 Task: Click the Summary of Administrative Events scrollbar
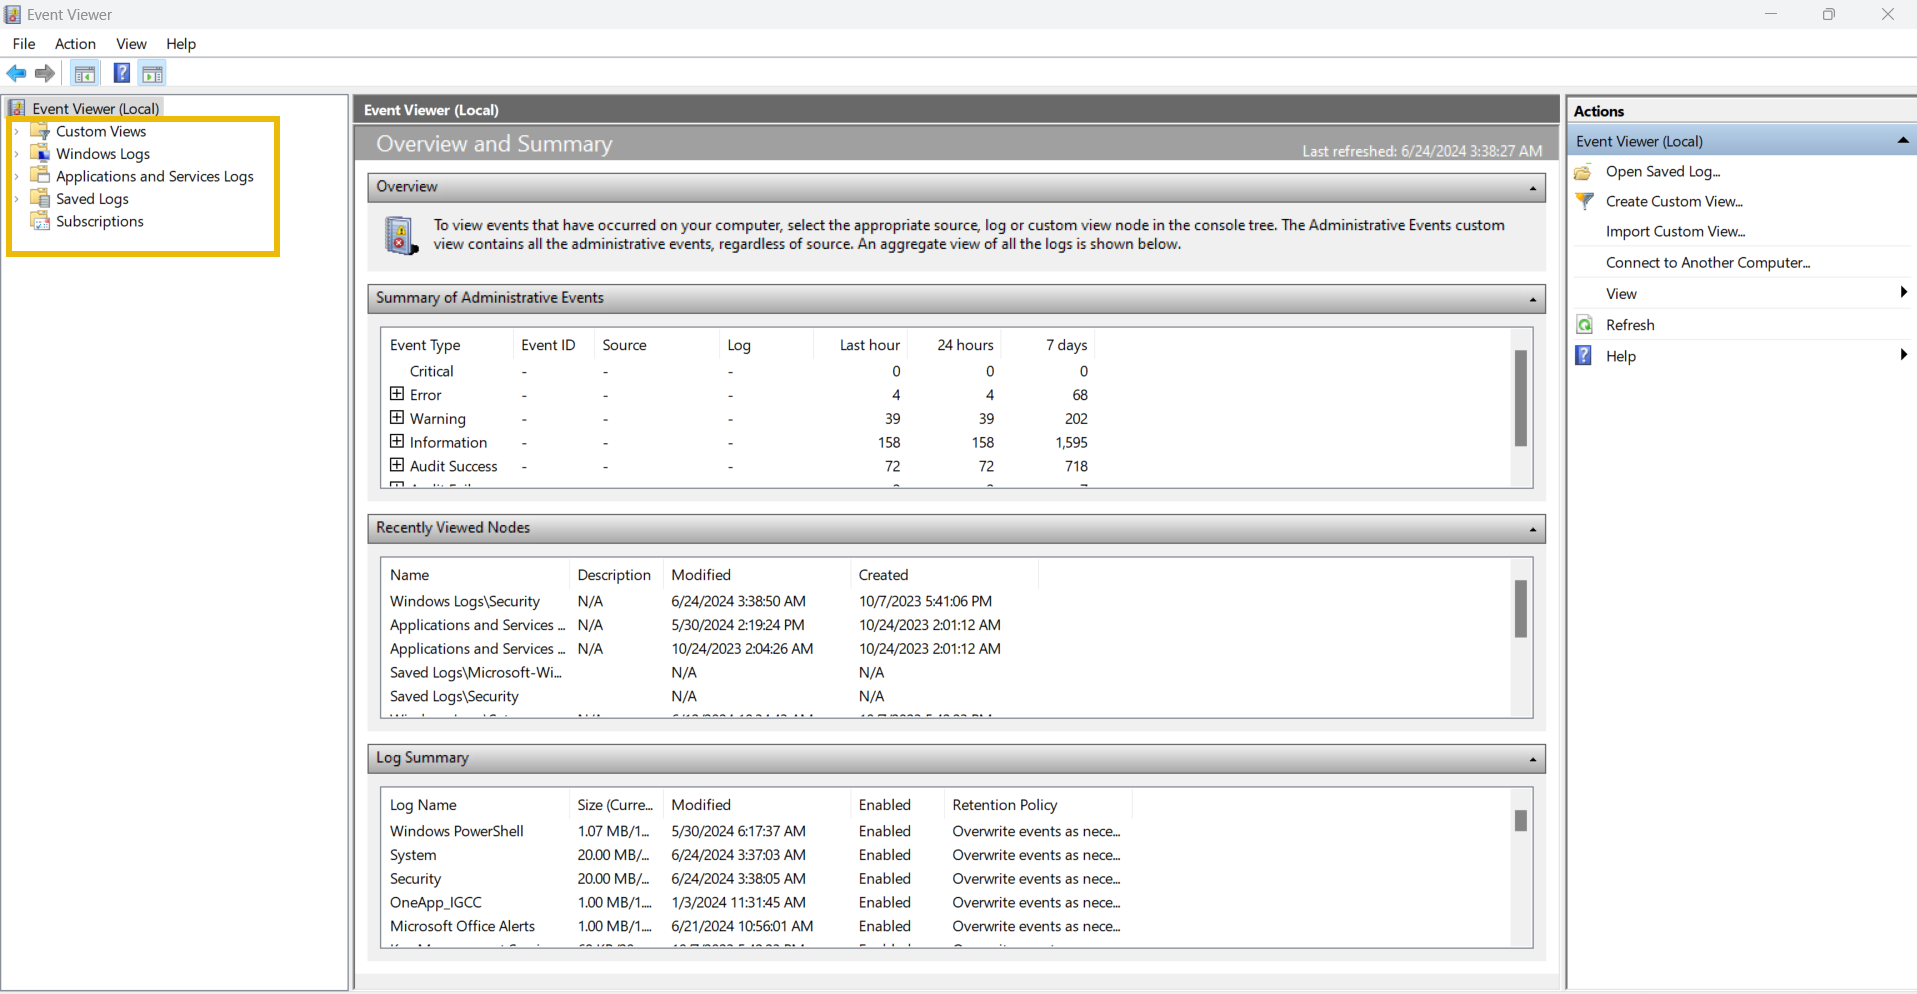(x=1520, y=398)
